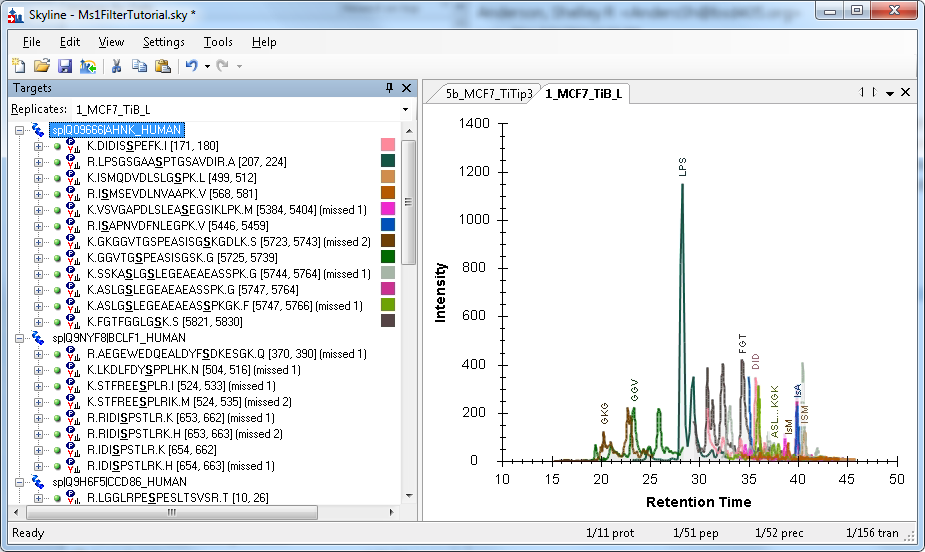
Task: Select peptide R.LPSGSGAASPTGSAVDIR.A in tree
Action: point(160,162)
